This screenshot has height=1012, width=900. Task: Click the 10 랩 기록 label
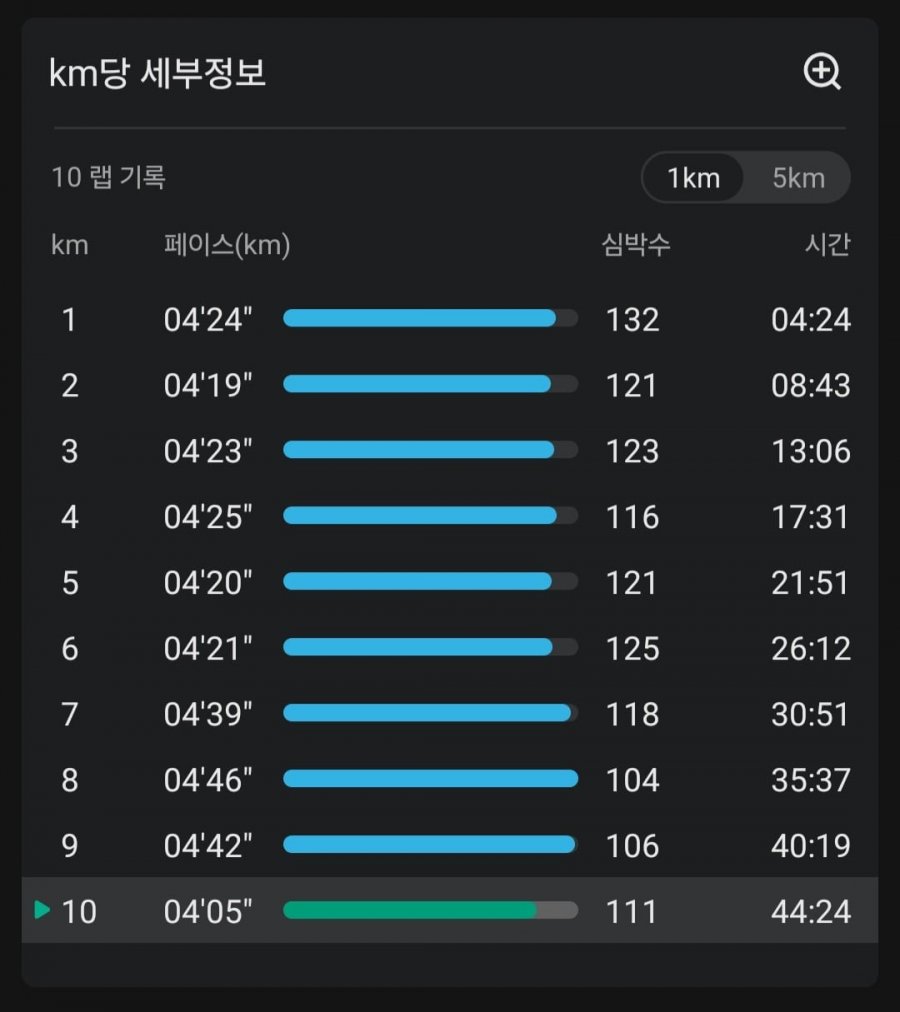108,177
